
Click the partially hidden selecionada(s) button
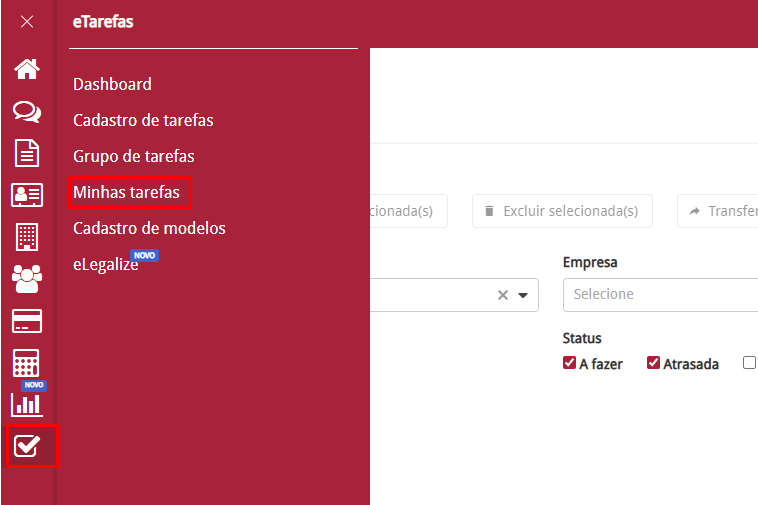pos(408,211)
